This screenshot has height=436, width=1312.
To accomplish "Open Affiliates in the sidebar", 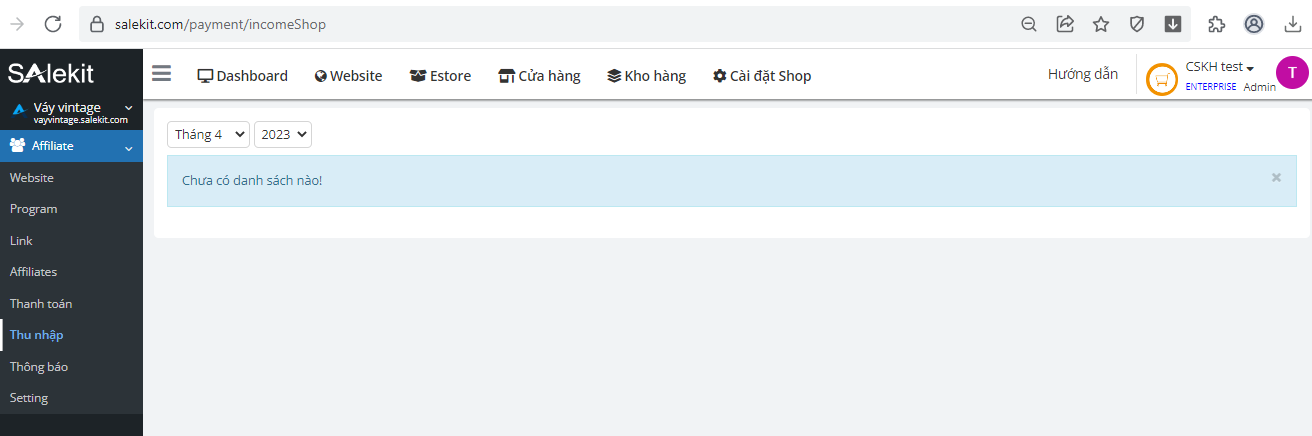I will click(33, 272).
